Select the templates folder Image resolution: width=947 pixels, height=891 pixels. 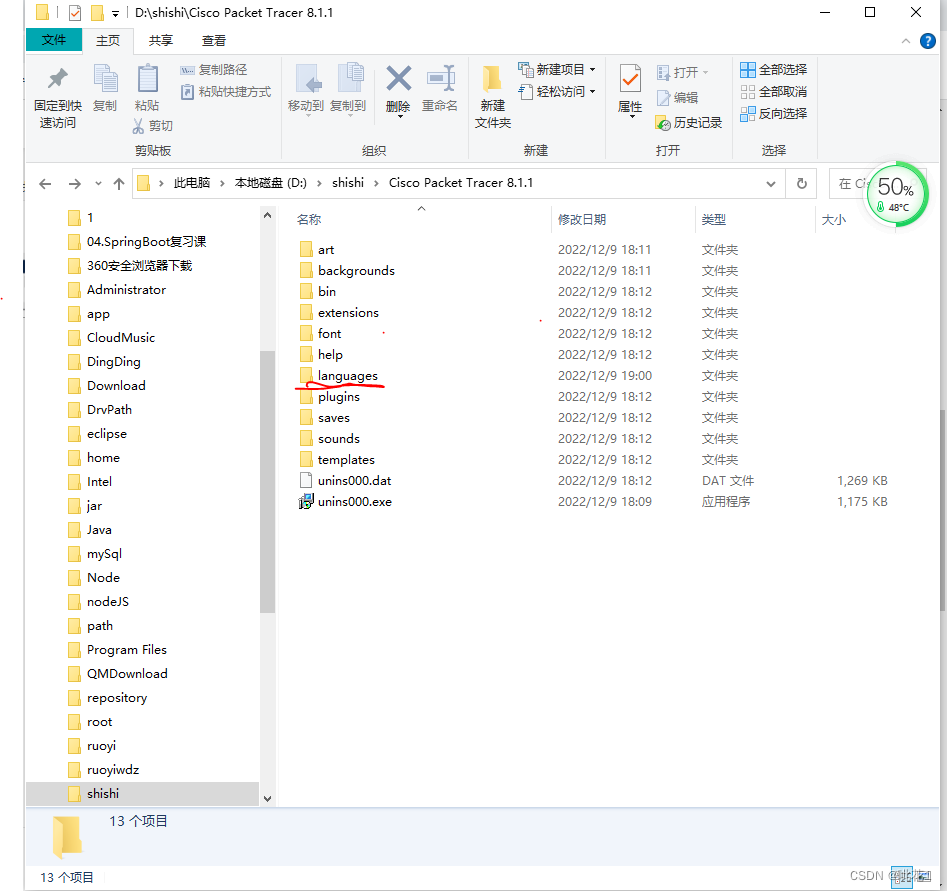coord(346,460)
